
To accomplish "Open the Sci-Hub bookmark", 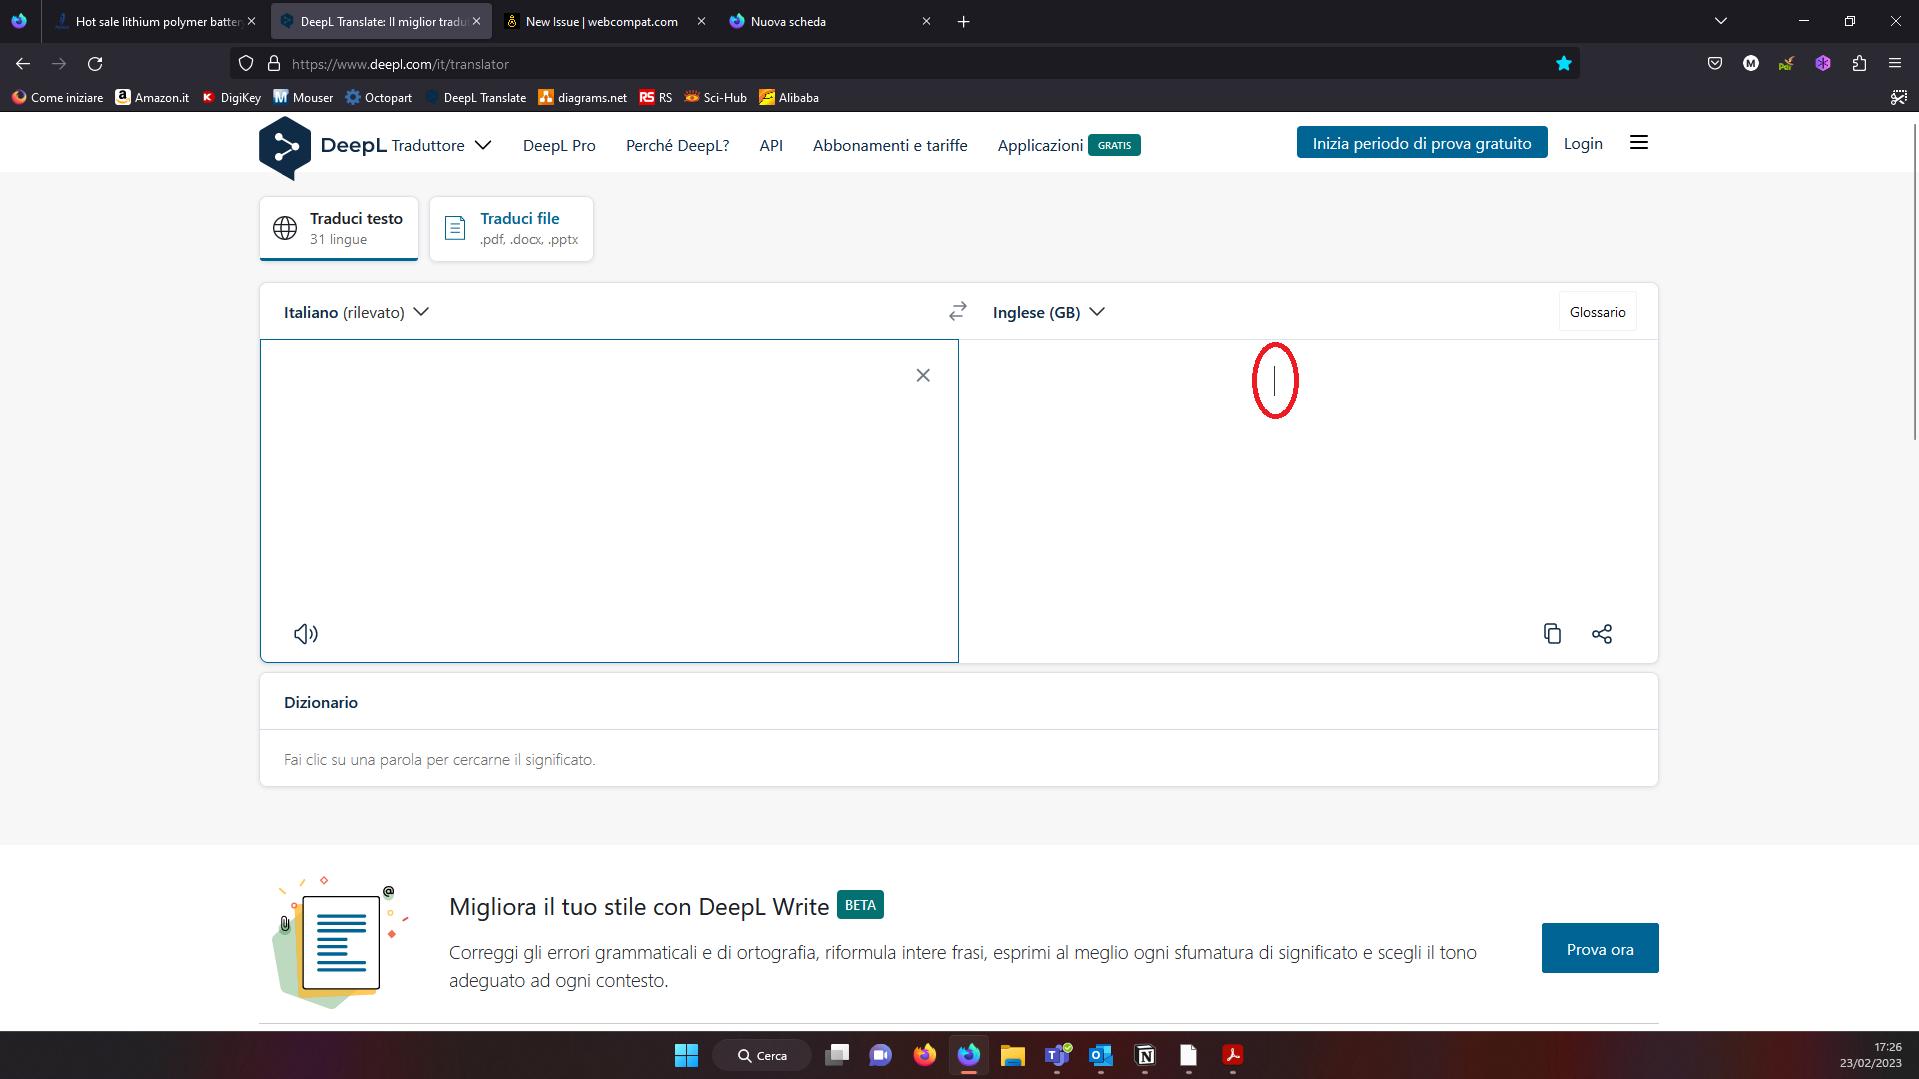I will [714, 97].
